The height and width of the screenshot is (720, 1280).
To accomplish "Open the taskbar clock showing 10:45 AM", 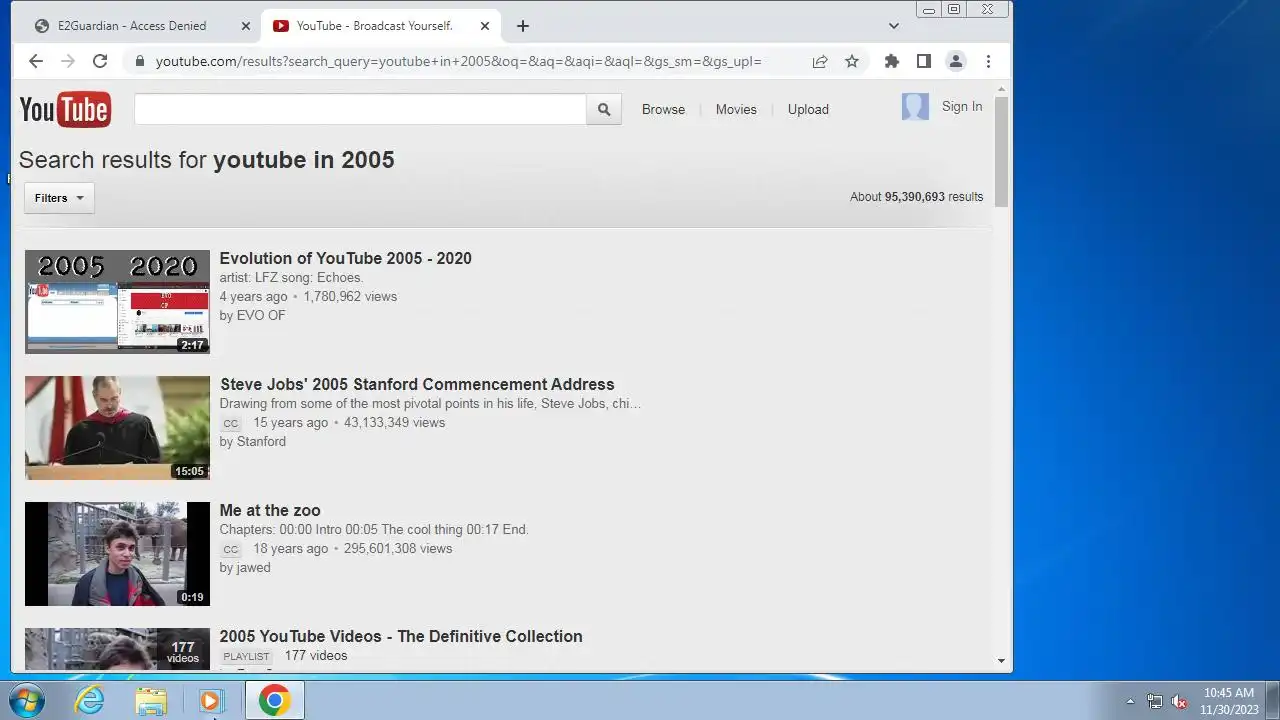I will [1229, 701].
